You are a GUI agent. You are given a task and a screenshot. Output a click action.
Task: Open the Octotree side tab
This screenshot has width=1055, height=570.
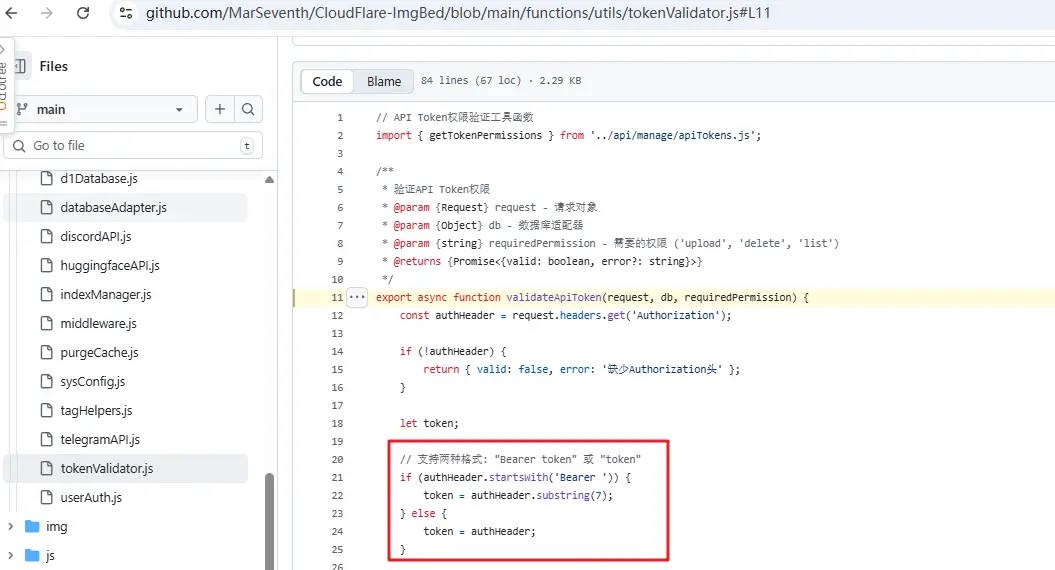coord(4,82)
